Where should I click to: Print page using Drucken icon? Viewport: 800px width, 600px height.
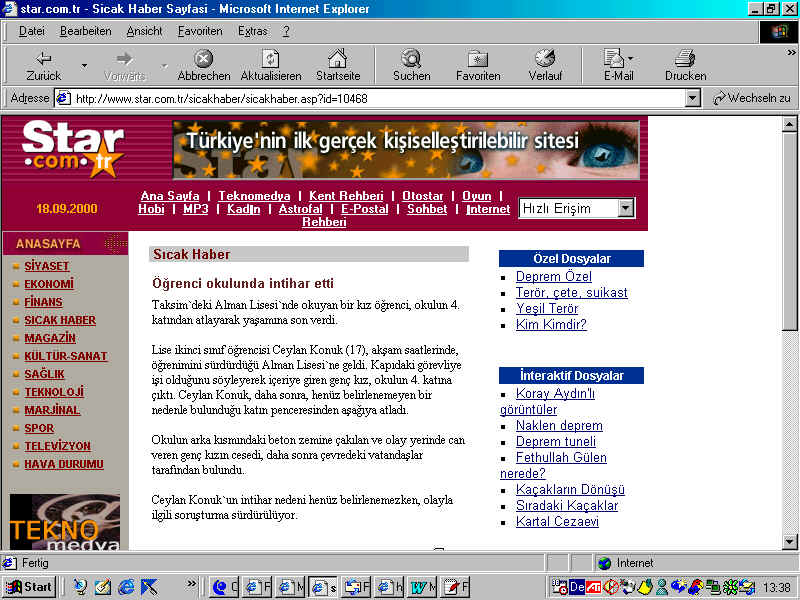pos(685,59)
